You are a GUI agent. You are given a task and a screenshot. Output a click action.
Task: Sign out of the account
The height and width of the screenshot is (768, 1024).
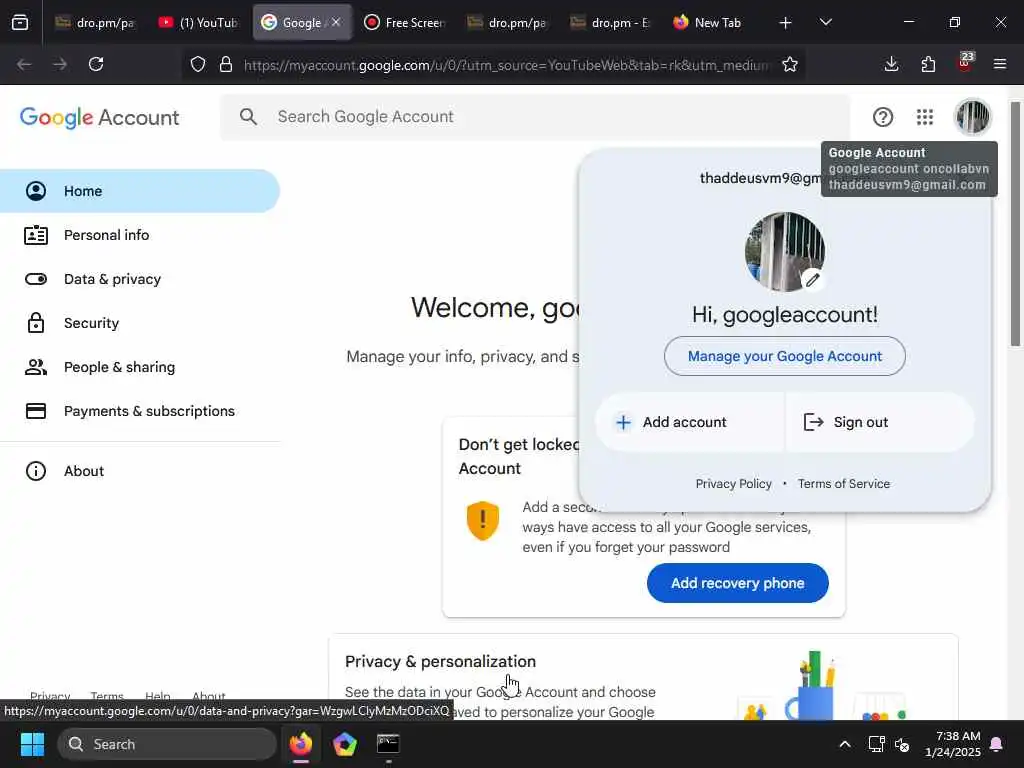pos(880,422)
